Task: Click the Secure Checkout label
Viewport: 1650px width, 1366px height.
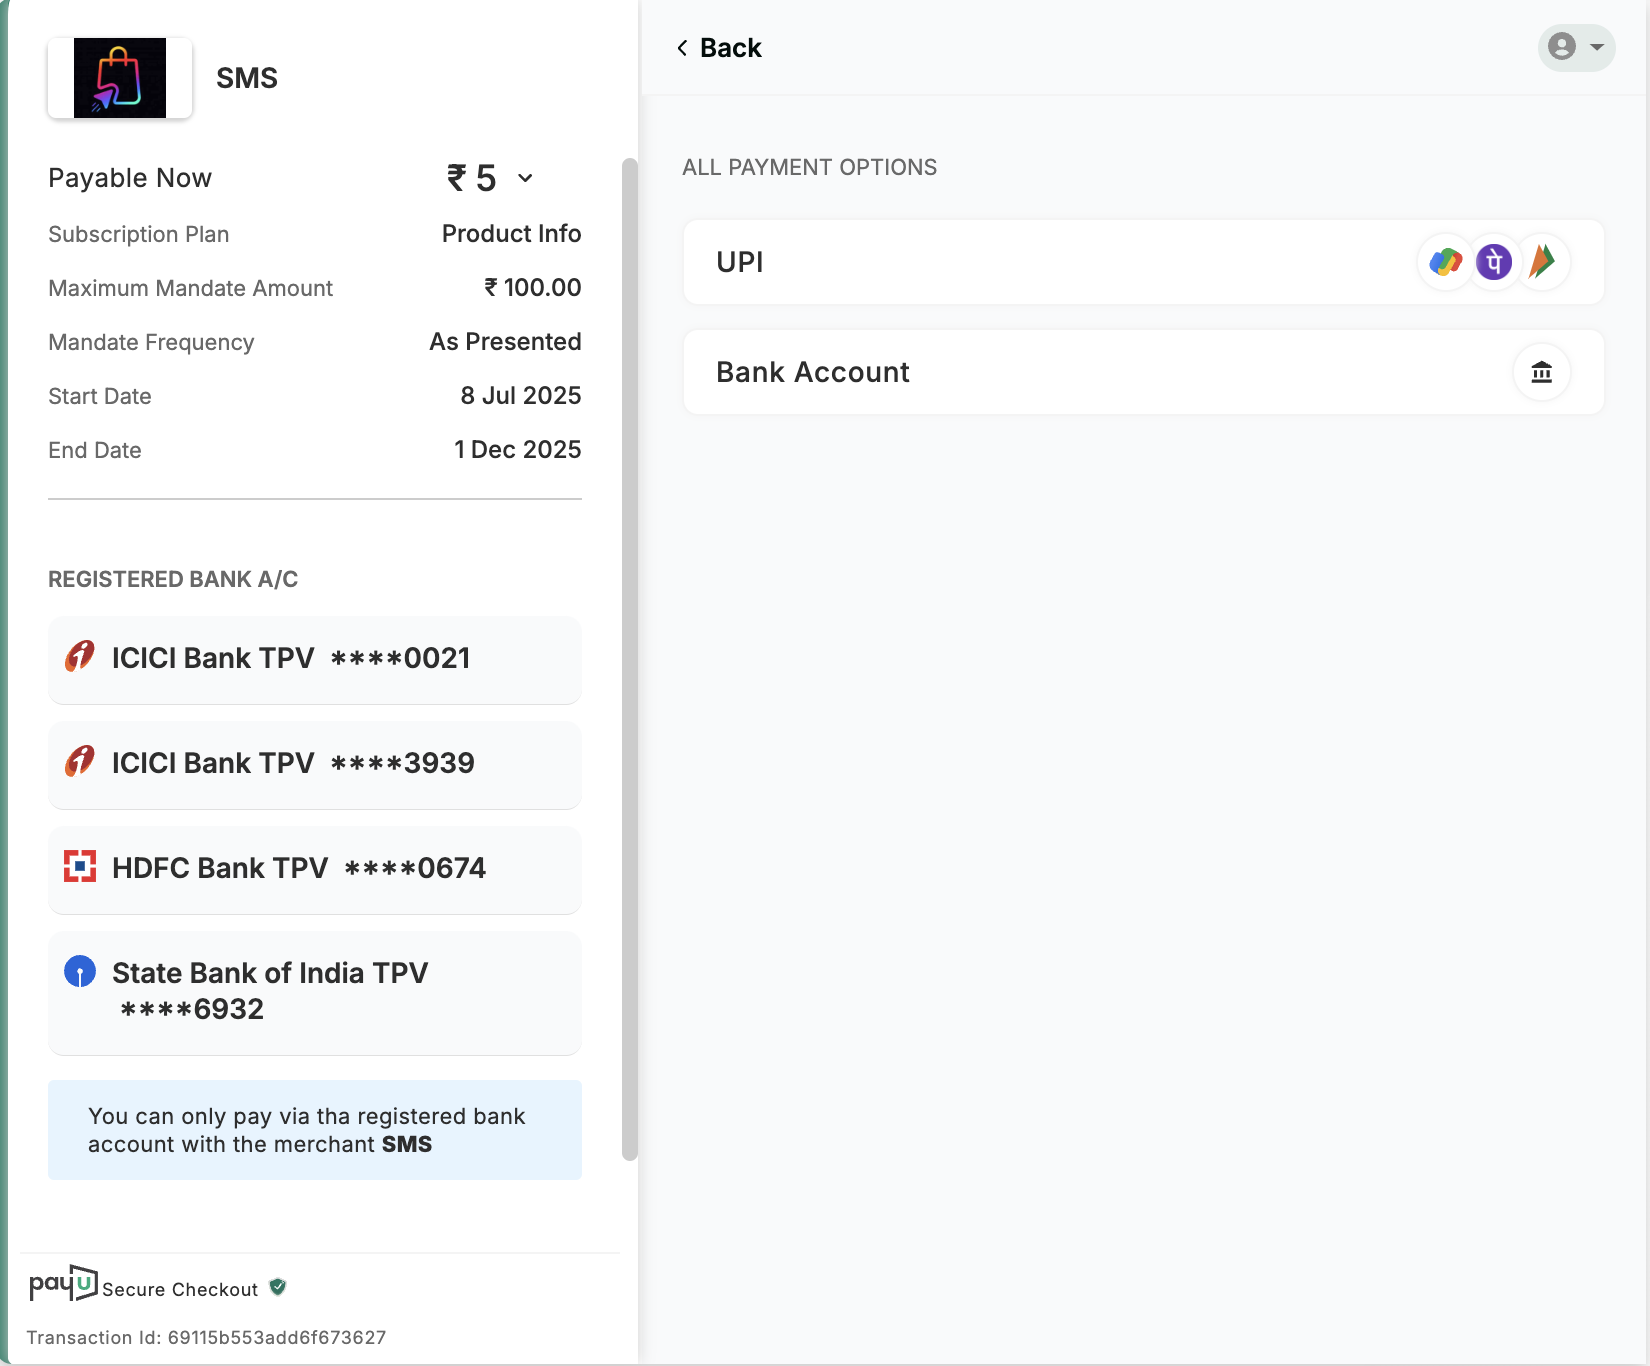Action: click(x=180, y=1289)
